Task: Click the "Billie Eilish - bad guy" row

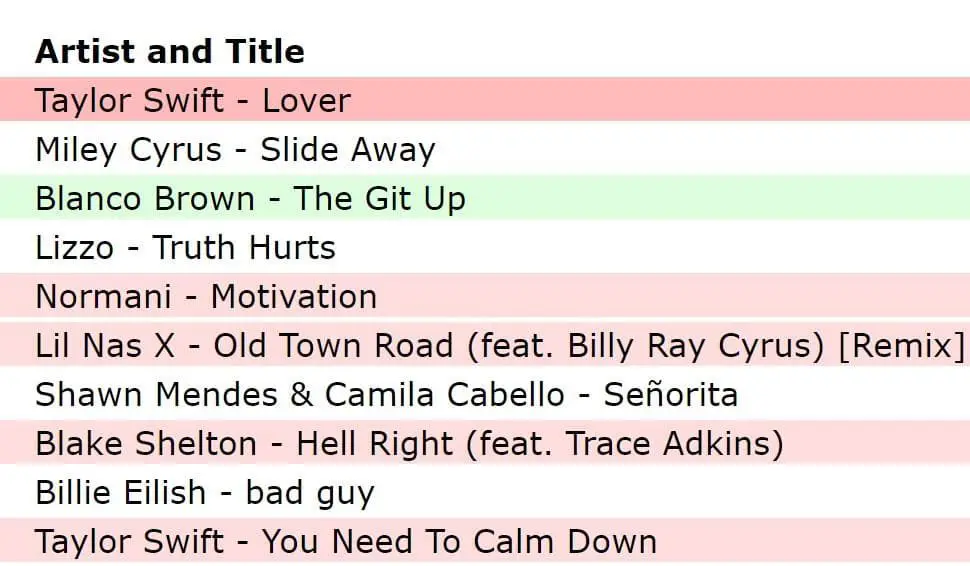Action: pos(204,492)
